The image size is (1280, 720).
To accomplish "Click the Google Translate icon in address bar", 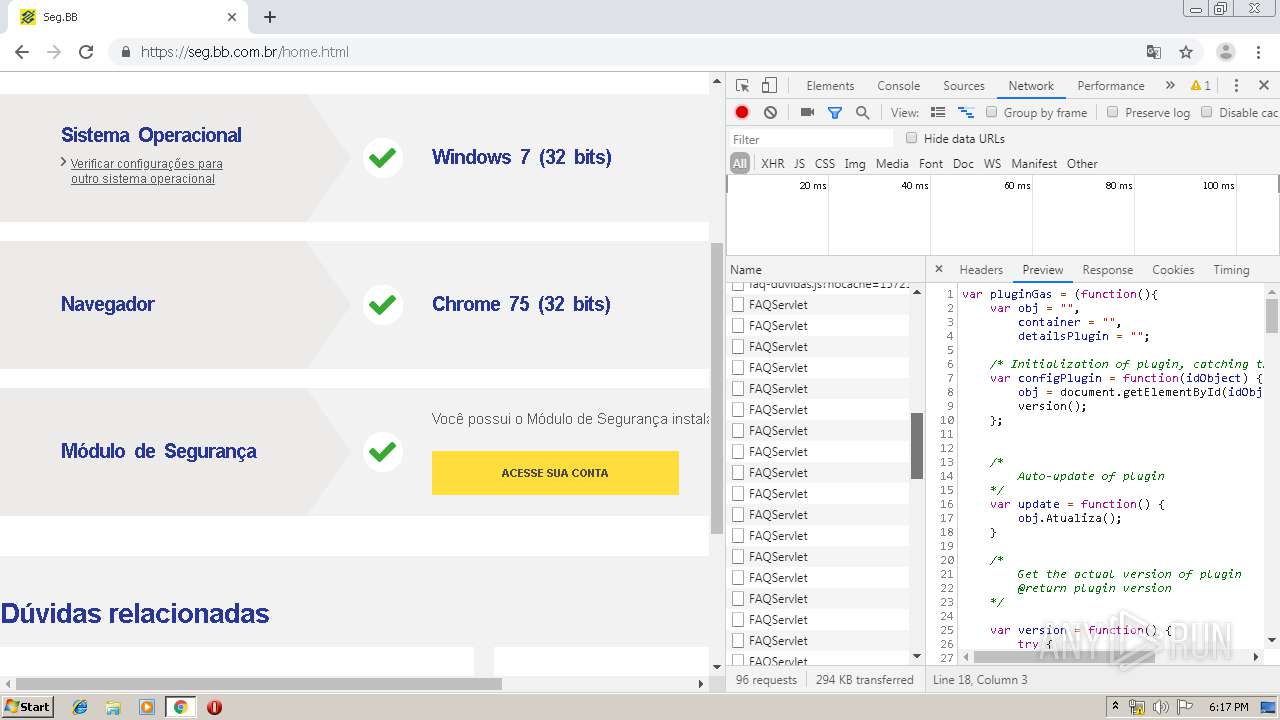I will click(x=1153, y=52).
